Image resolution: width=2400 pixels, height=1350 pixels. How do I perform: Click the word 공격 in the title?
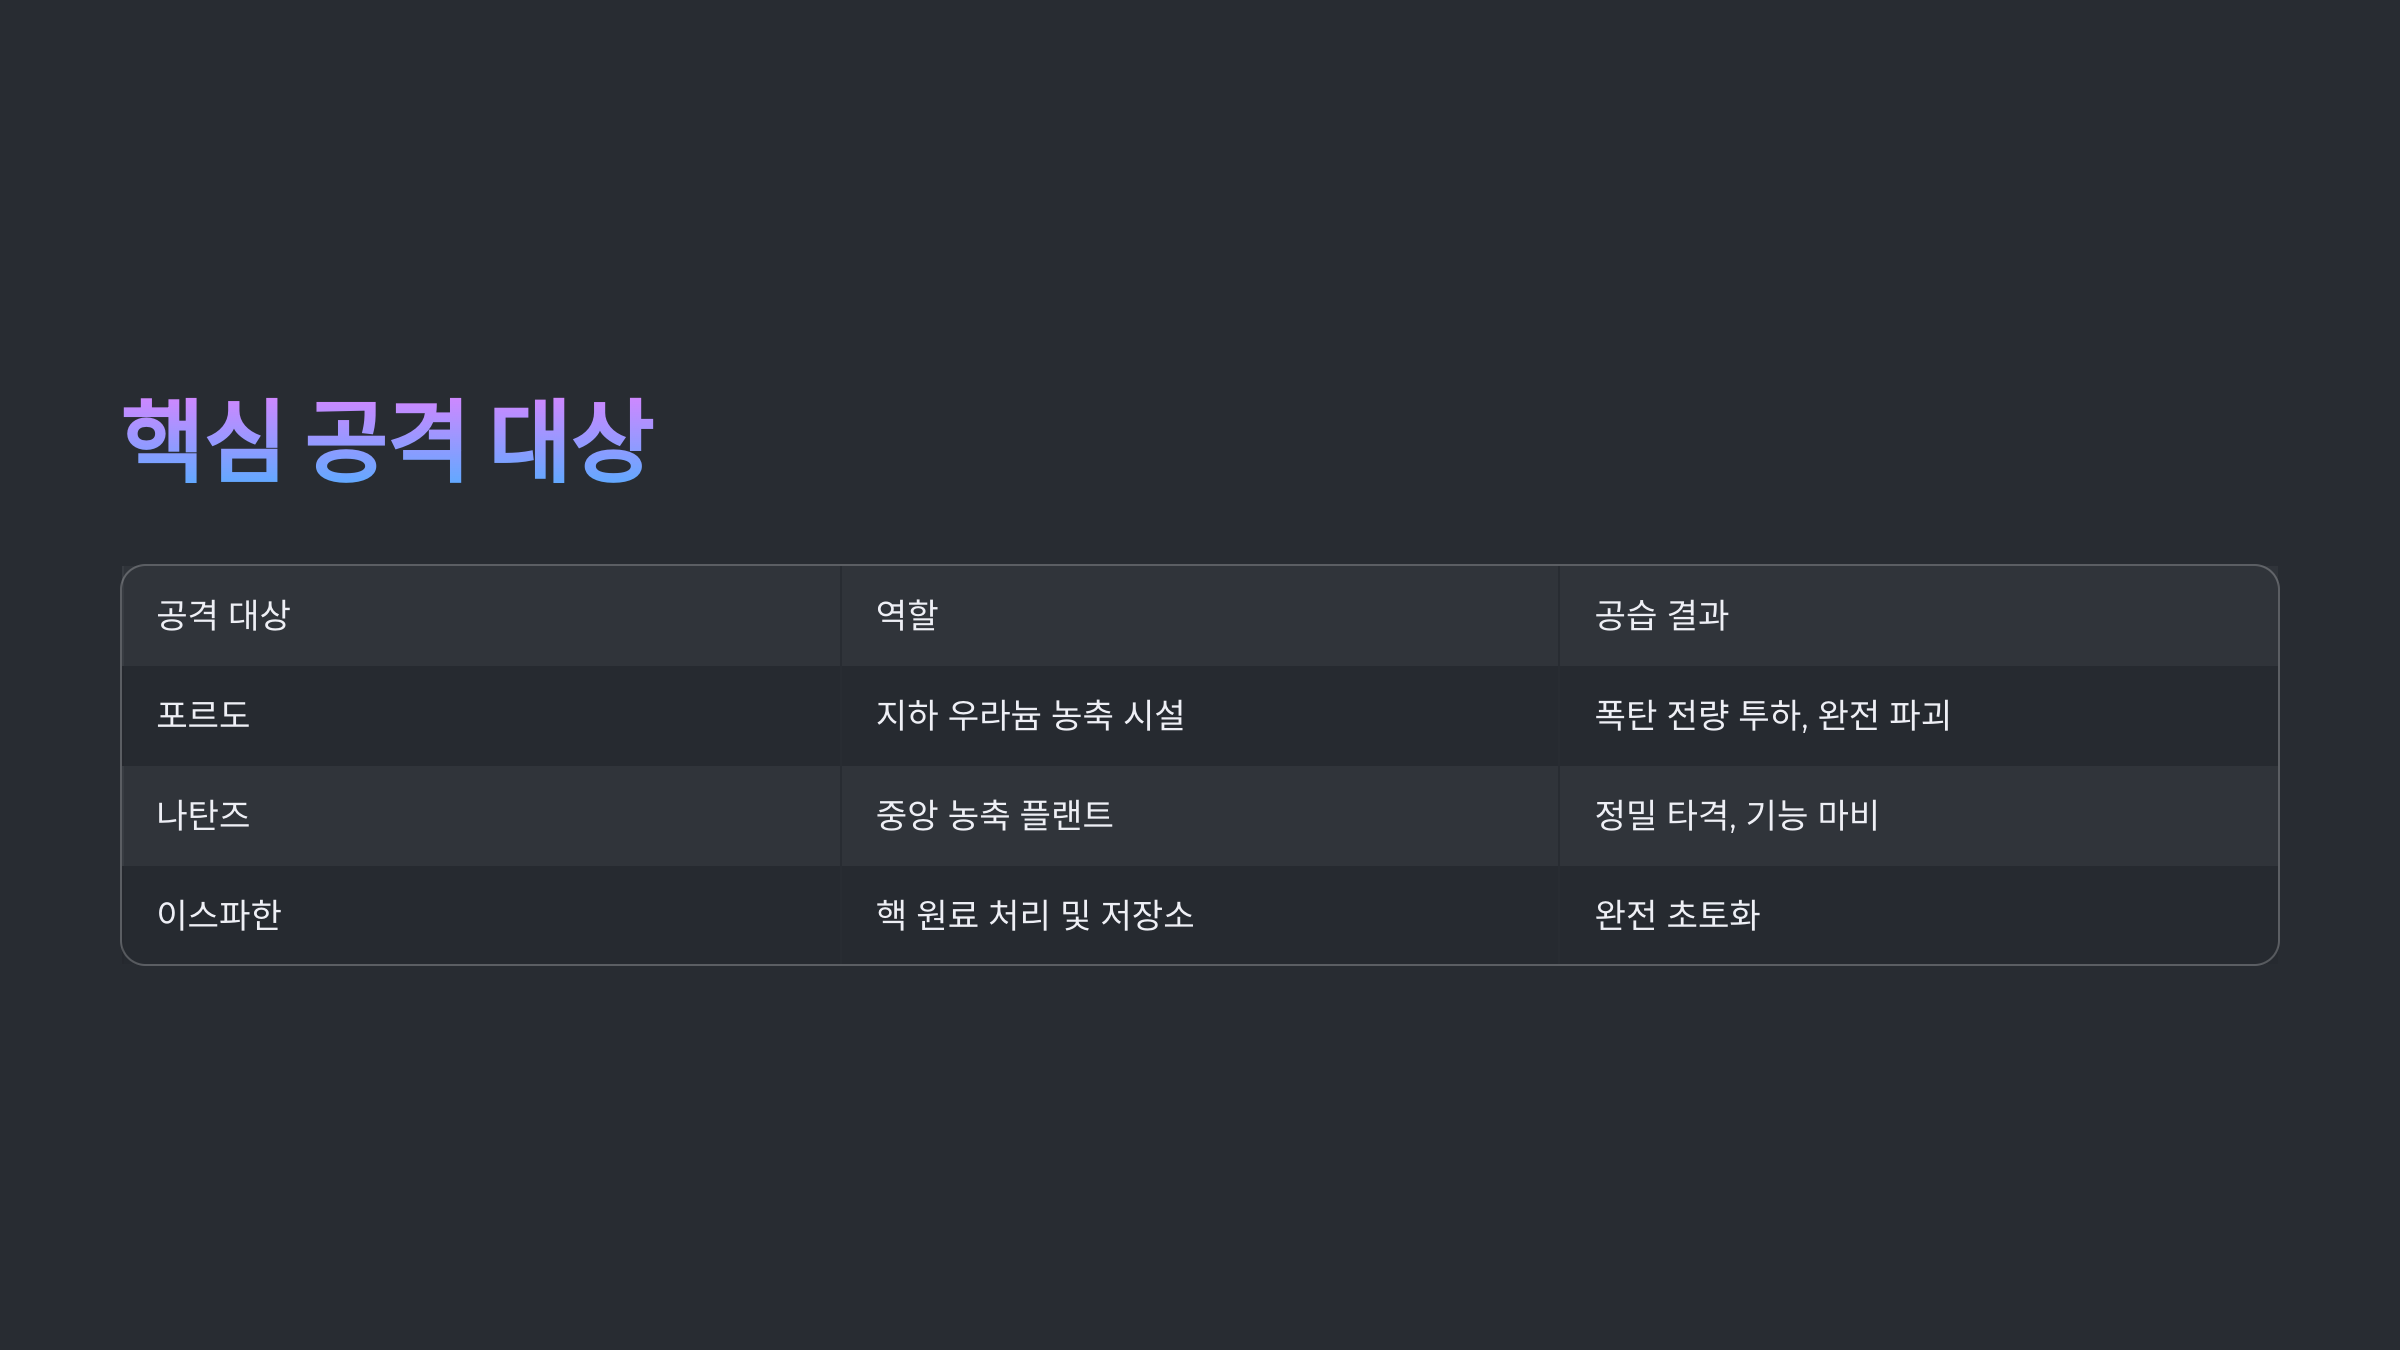385,440
